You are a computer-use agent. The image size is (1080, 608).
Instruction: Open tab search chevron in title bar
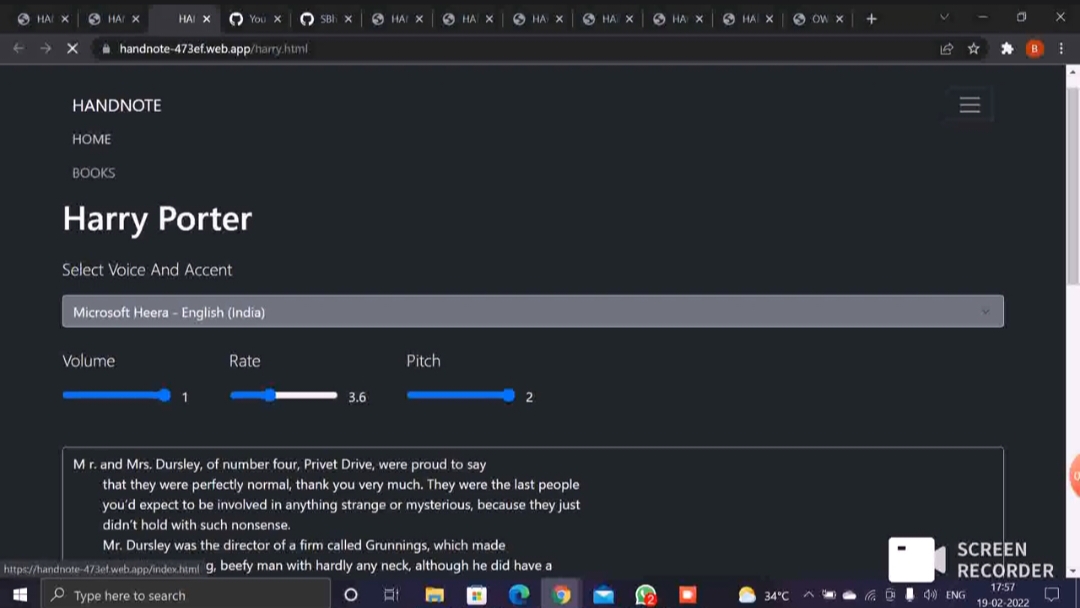click(944, 17)
